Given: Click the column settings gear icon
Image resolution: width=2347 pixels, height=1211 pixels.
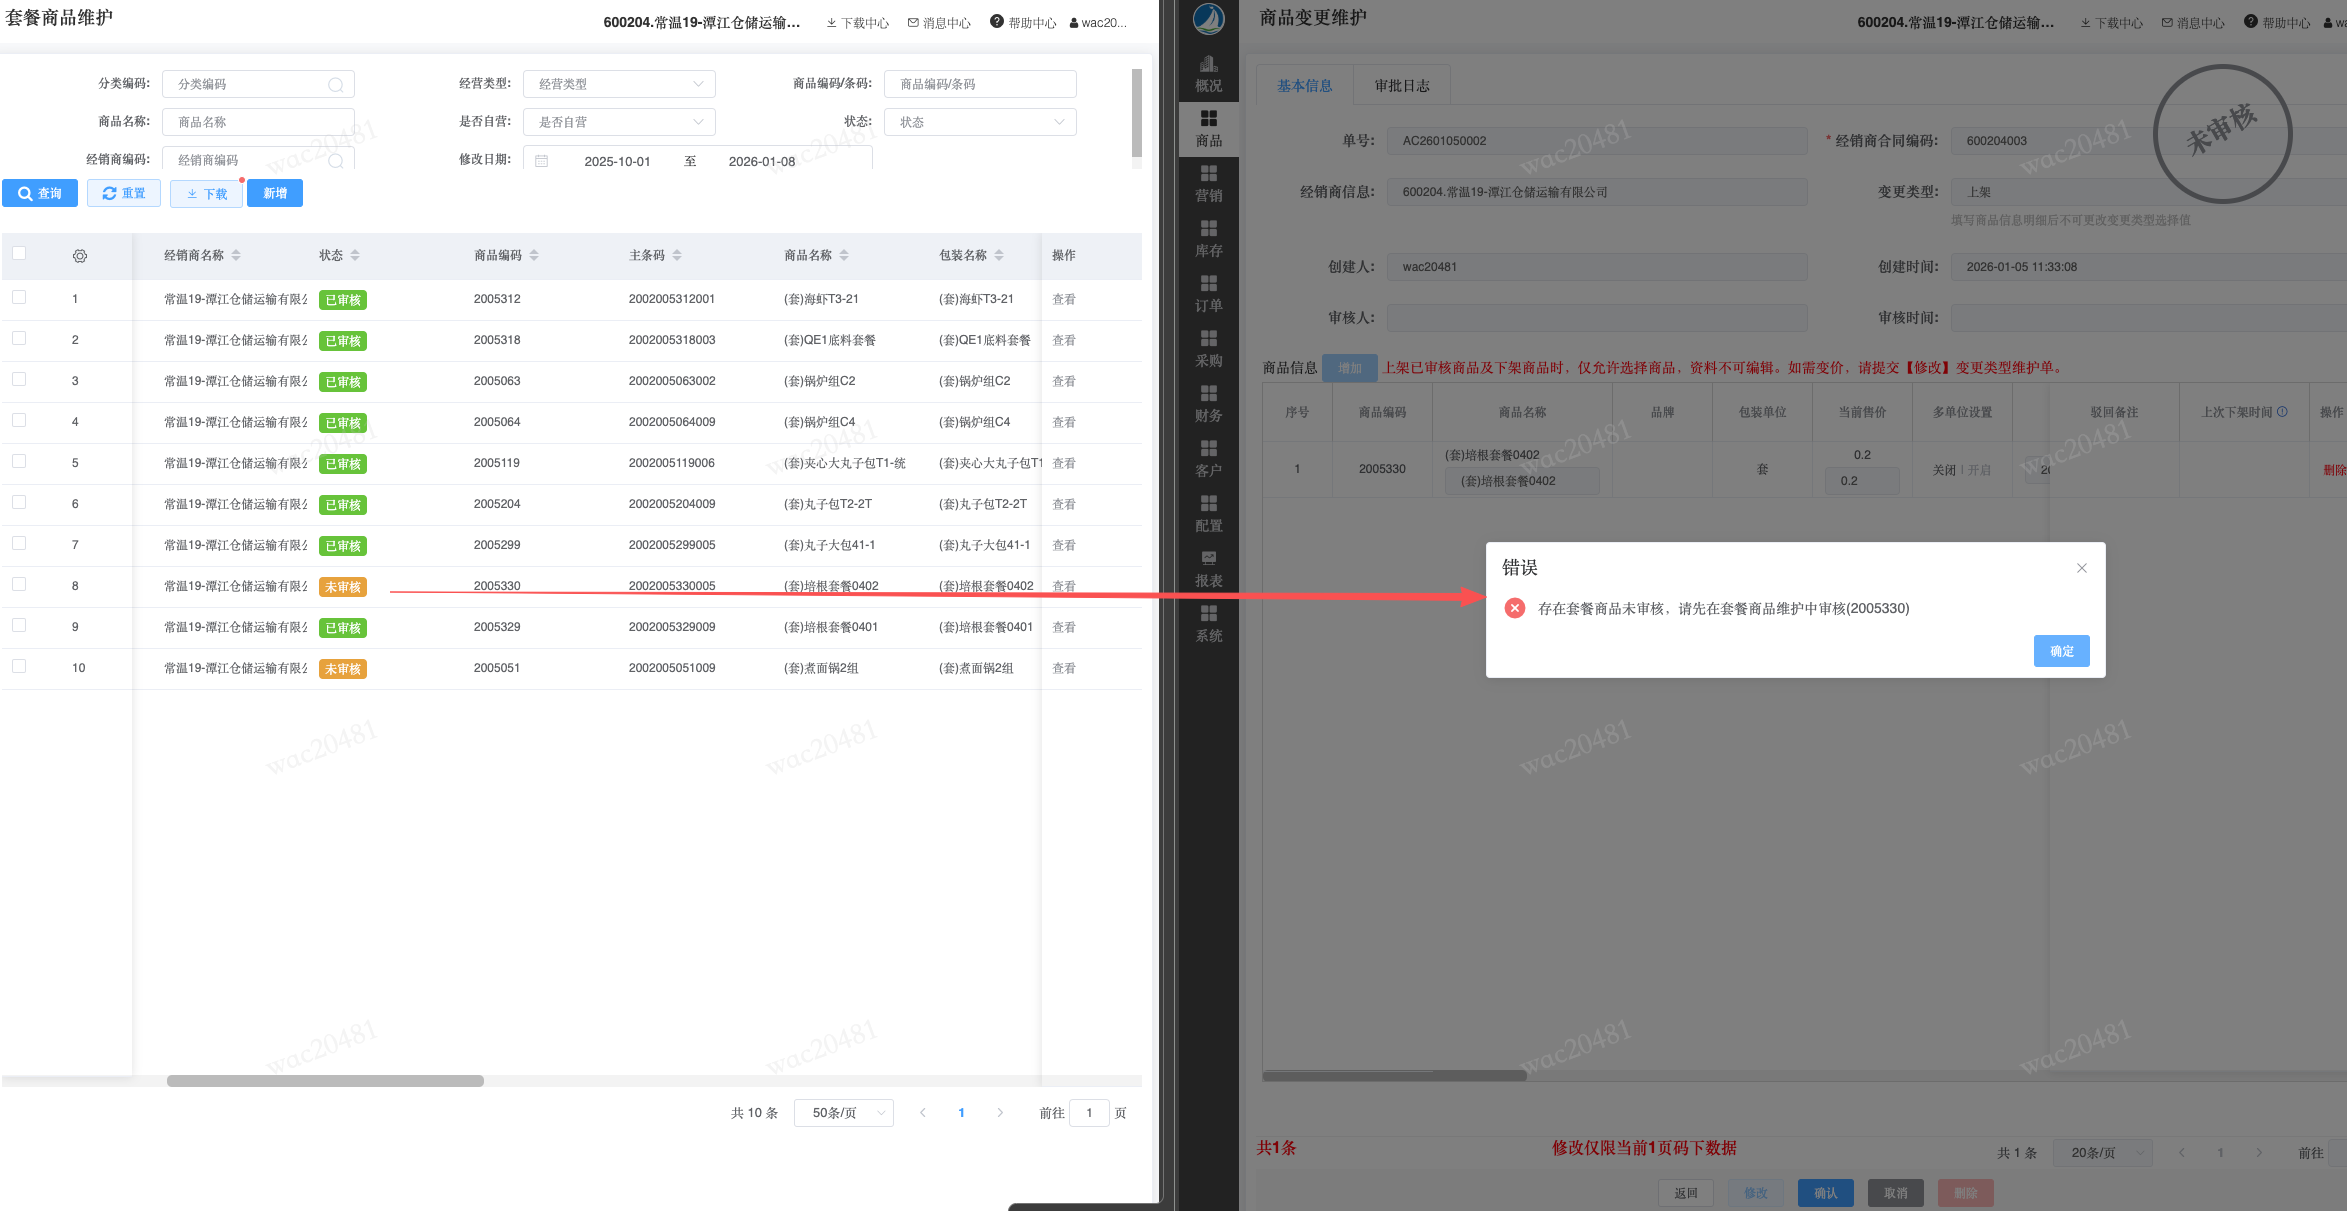Looking at the screenshot, I should [x=80, y=256].
